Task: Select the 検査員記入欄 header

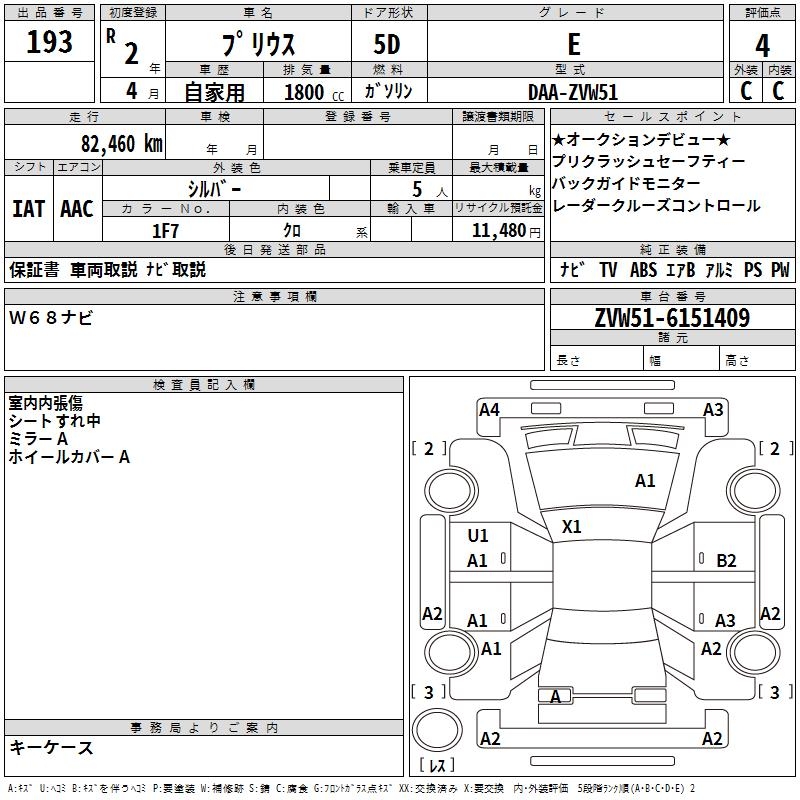Action: point(204,385)
